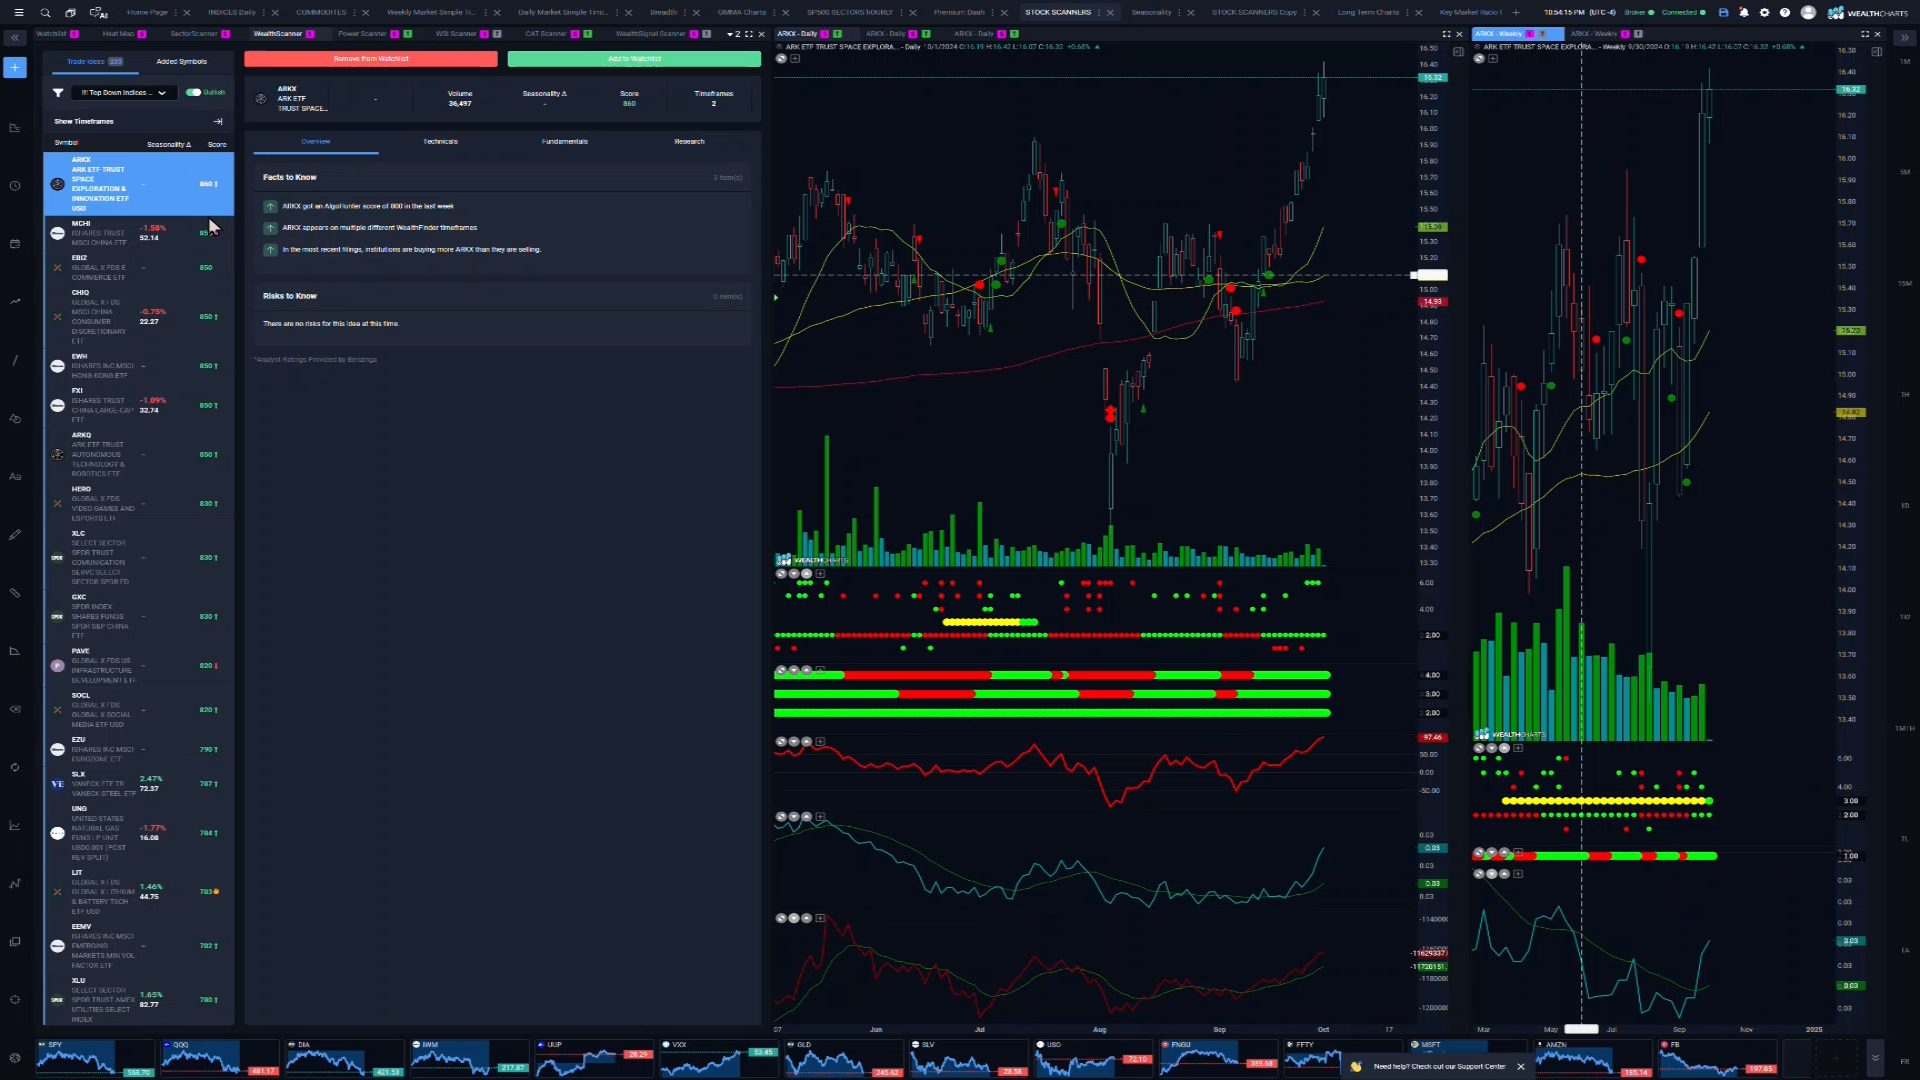Toggle the Bullish switch
This screenshot has height=1080, width=1920.
pyautogui.click(x=193, y=93)
